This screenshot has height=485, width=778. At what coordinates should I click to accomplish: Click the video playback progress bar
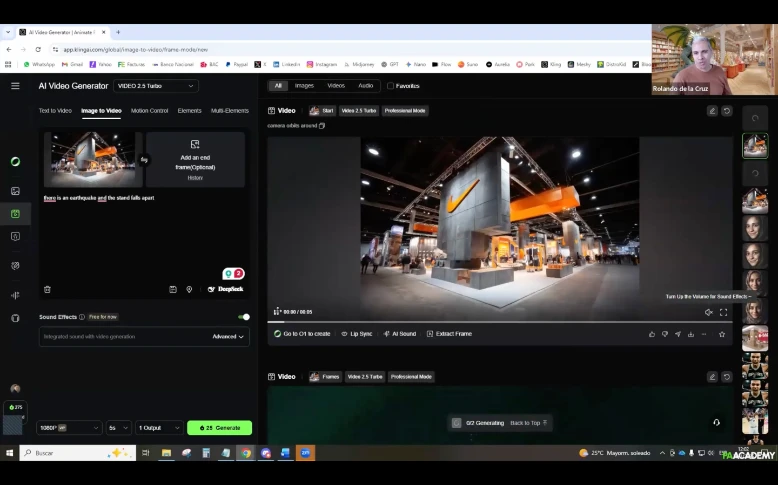pos(500,322)
